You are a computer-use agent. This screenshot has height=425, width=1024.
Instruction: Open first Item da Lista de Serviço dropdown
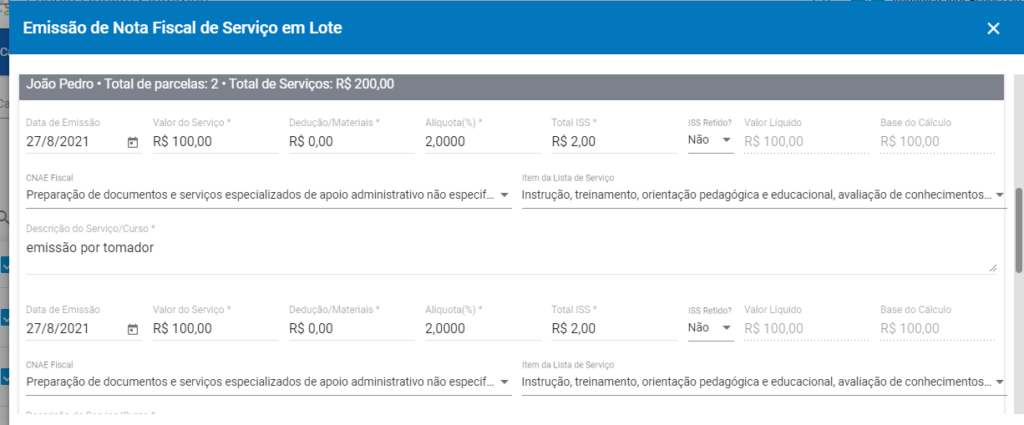point(764,195)
